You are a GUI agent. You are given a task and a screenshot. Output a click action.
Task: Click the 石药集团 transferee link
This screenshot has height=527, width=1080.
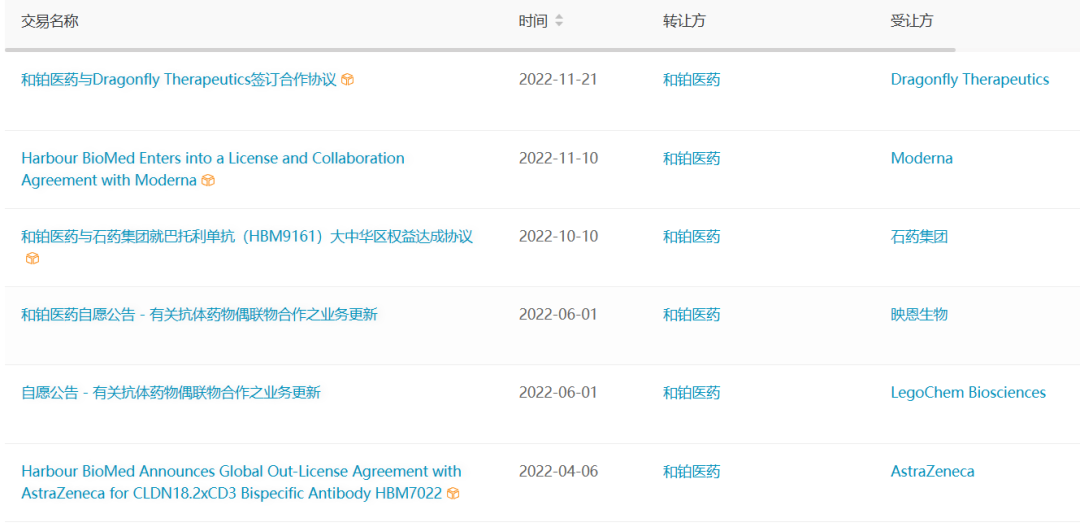click(919, 236)
